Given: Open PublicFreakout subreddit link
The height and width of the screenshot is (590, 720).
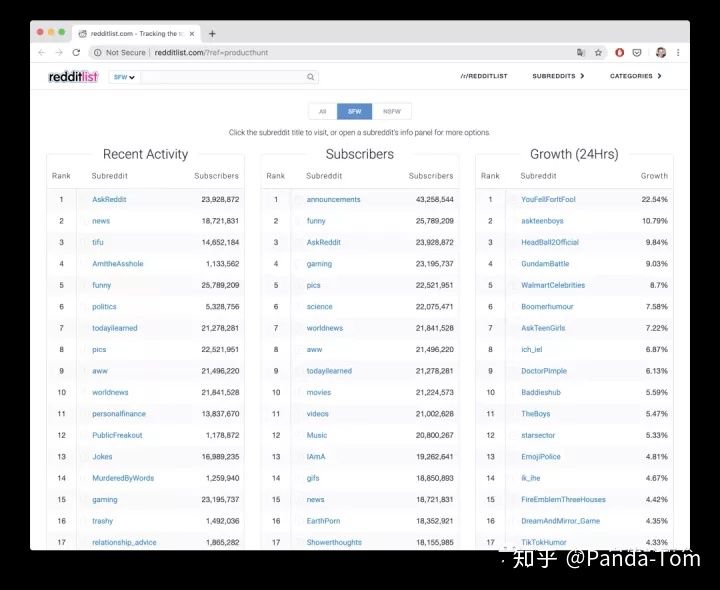Looking at the screenshot, I should [117, 435].
